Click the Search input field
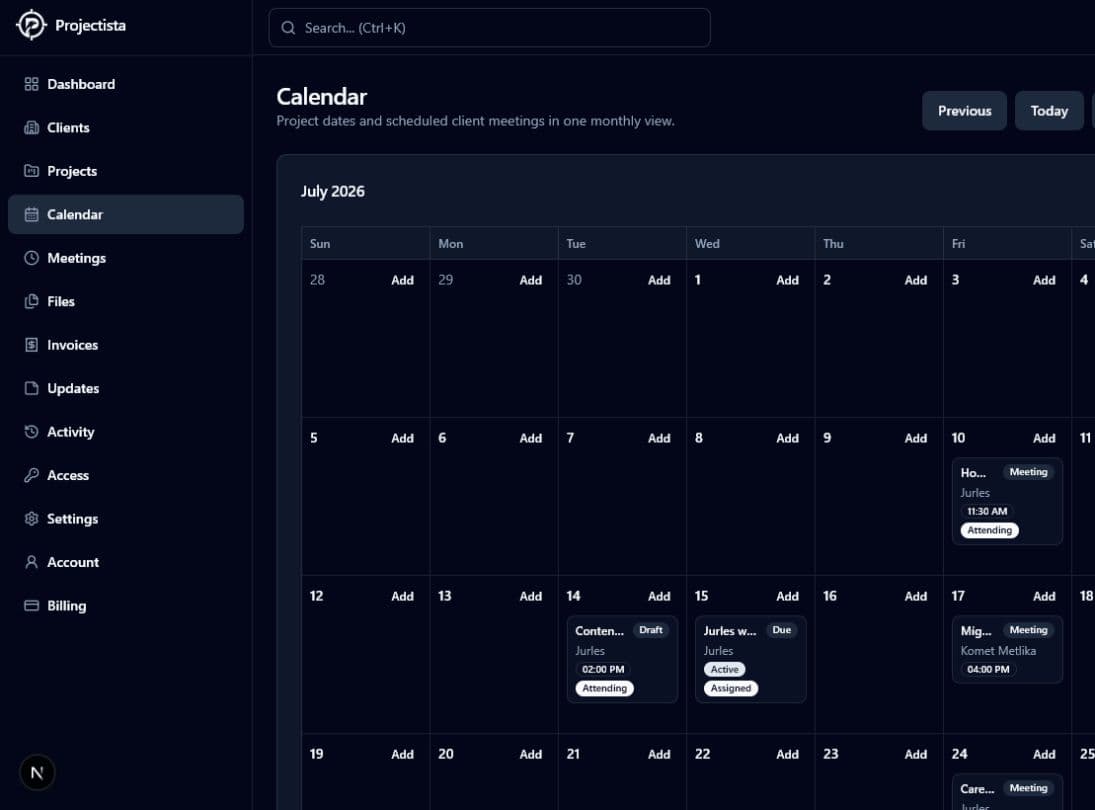Screen dimensions: 1095x810 tap(490, 28)
